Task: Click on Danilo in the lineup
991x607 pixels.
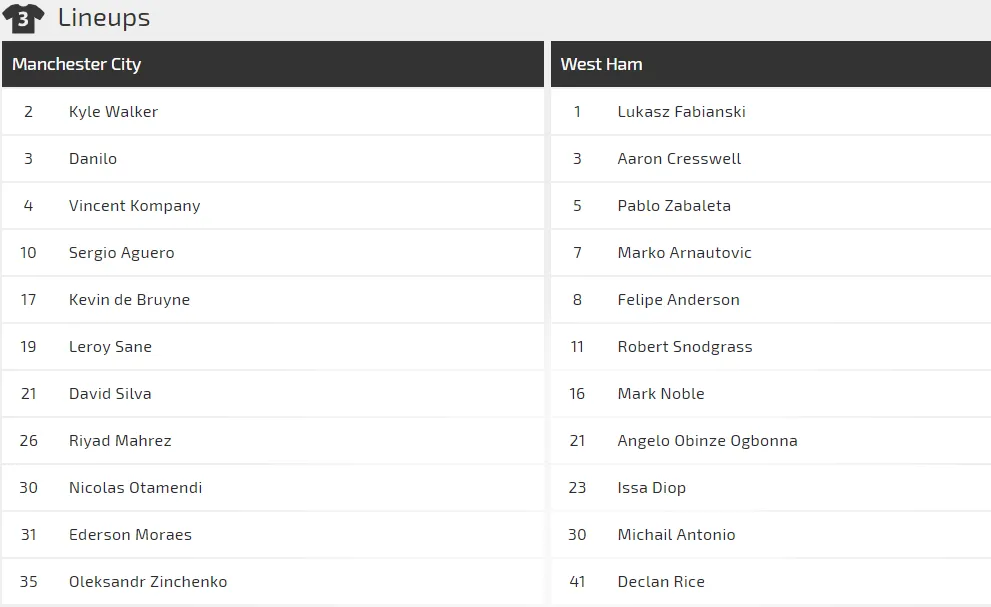Action: tap(93, 159)
